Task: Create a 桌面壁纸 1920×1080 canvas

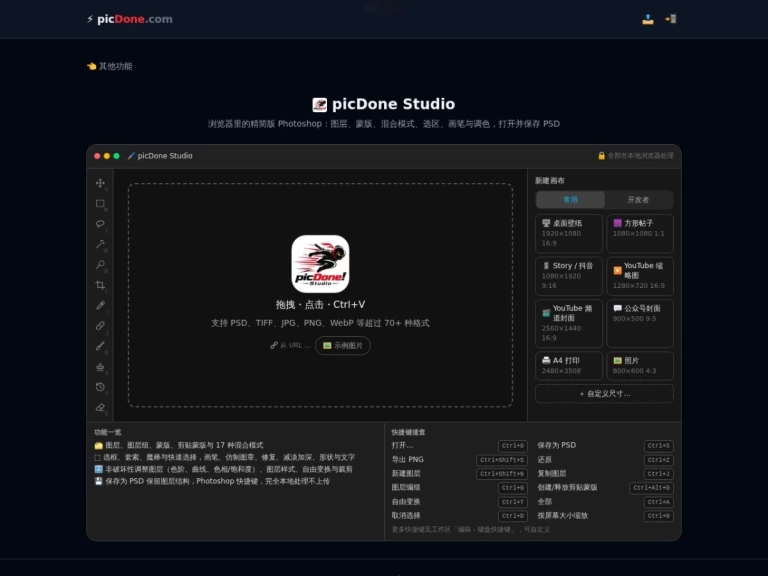Action: [x=569, y=233]
